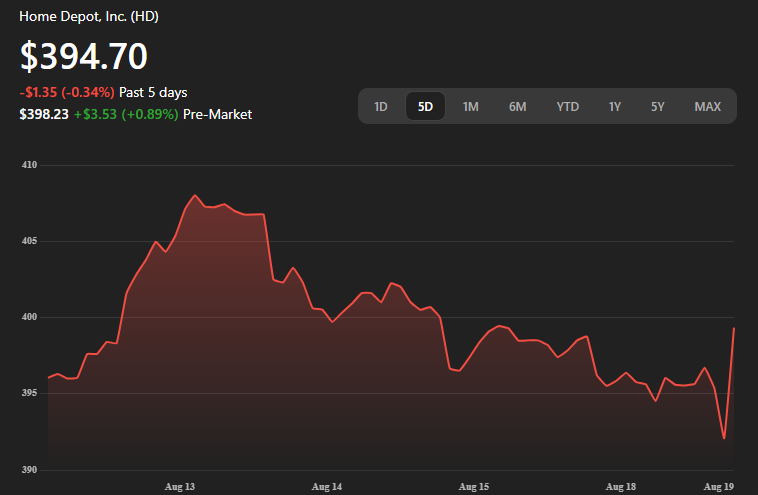
Task: Click the $394.70 current price
Action: click(84, 56)
